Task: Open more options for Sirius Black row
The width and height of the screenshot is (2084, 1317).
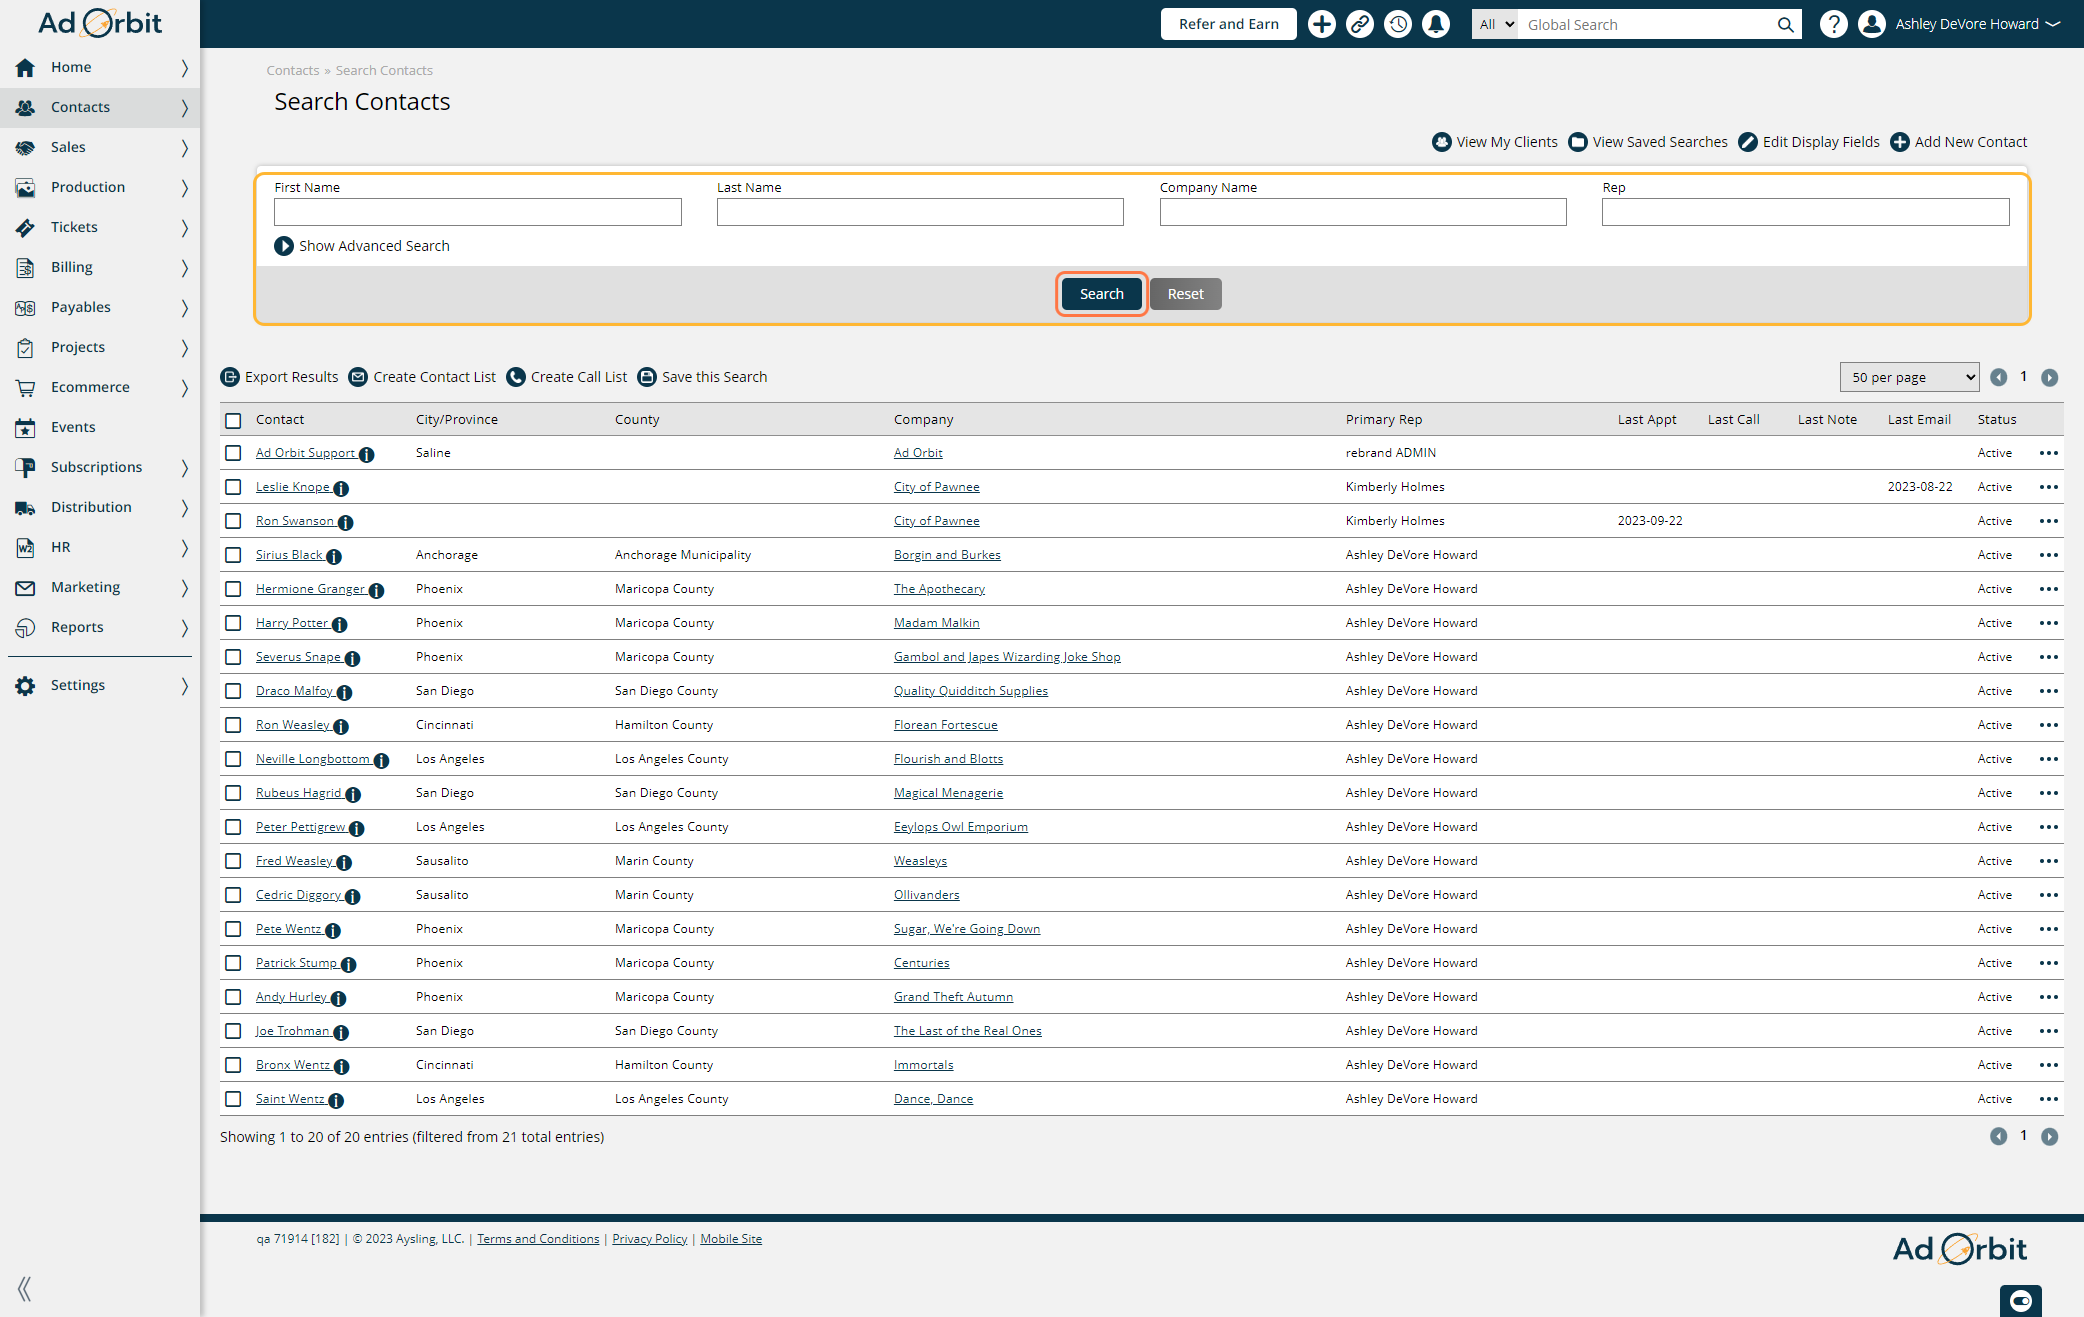Action: 2049,555
